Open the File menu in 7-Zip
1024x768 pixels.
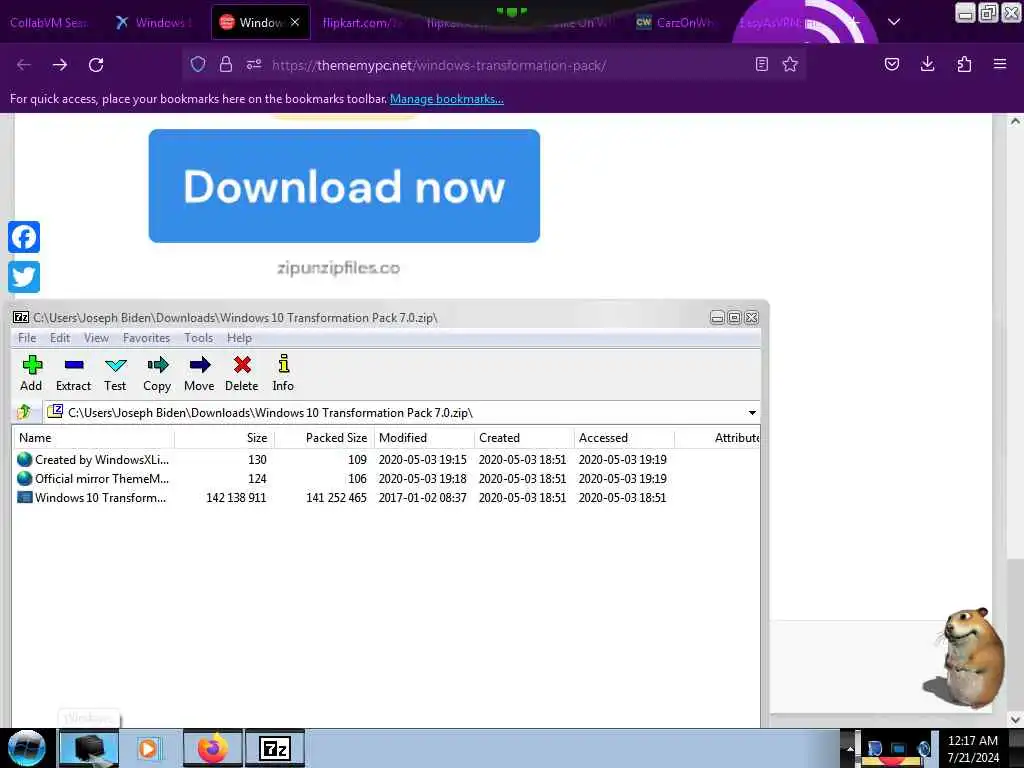coord(27,338)
